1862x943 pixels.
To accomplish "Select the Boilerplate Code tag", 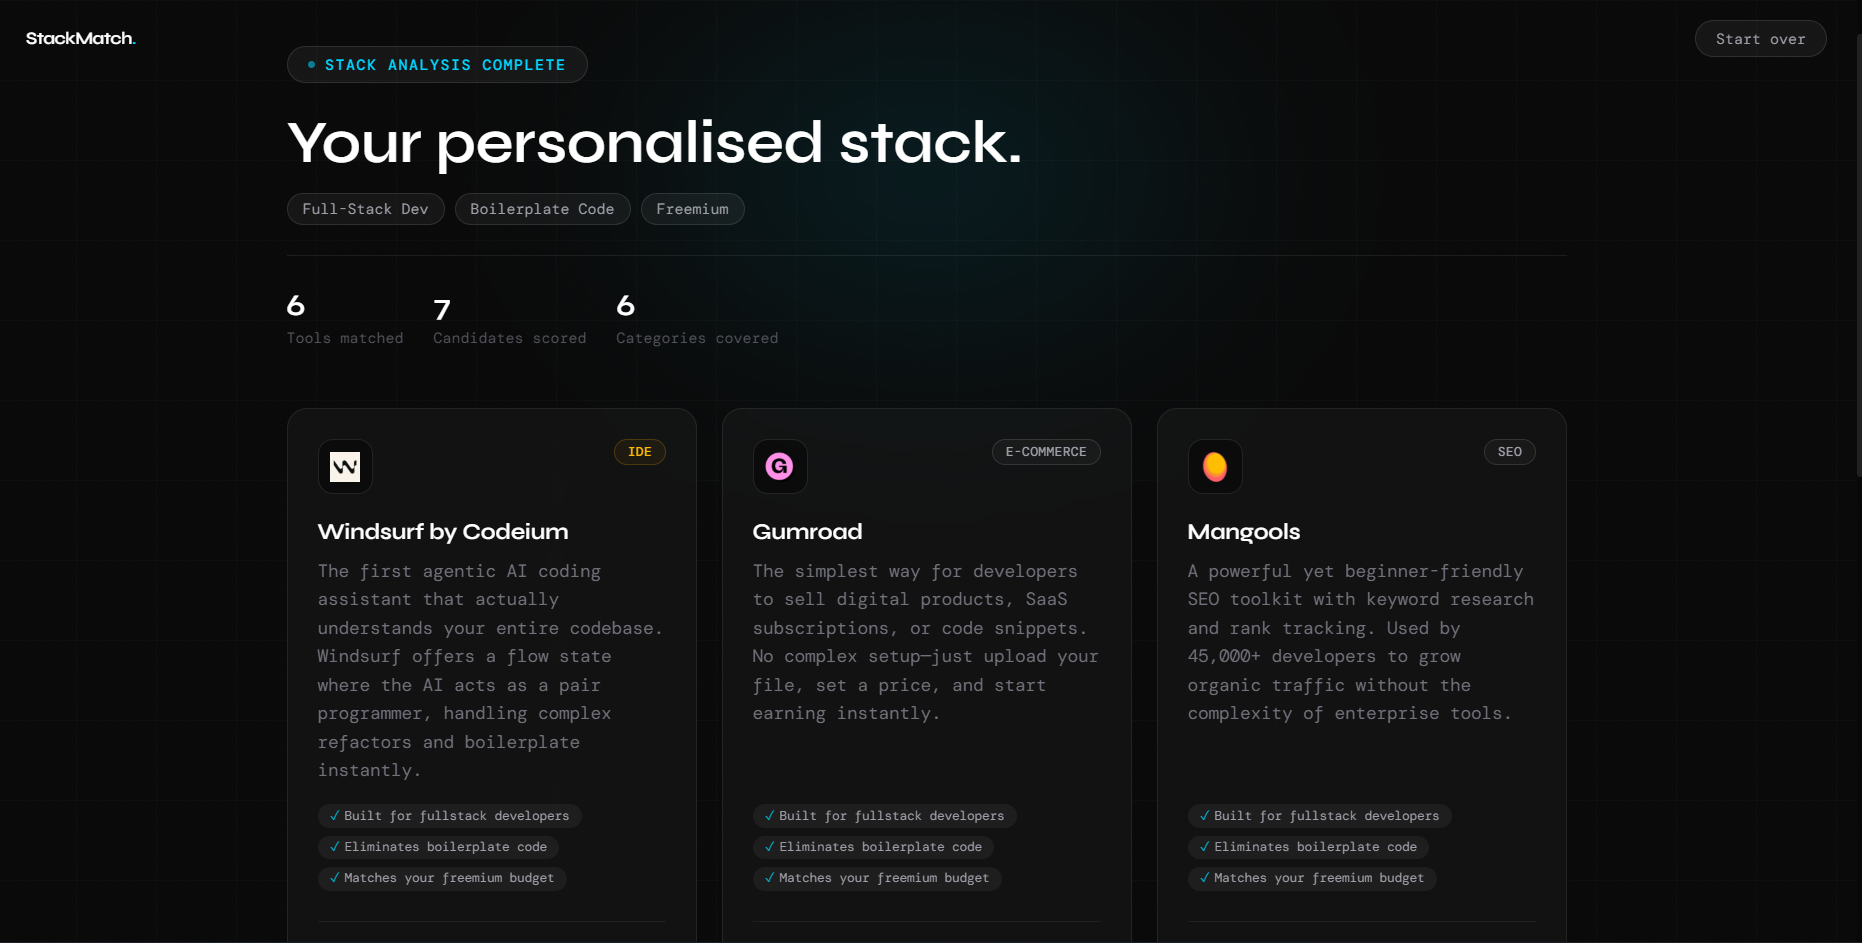I will click(542, 208).
